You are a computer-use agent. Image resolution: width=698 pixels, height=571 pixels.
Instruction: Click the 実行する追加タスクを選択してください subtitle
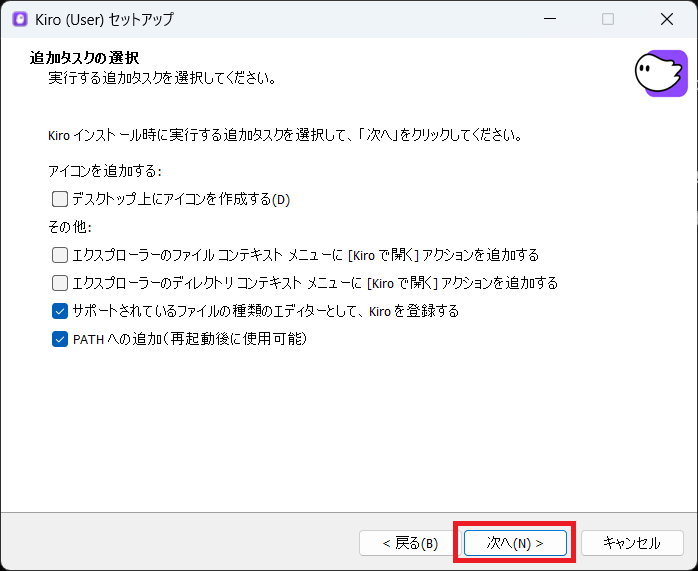click(162, 77)
